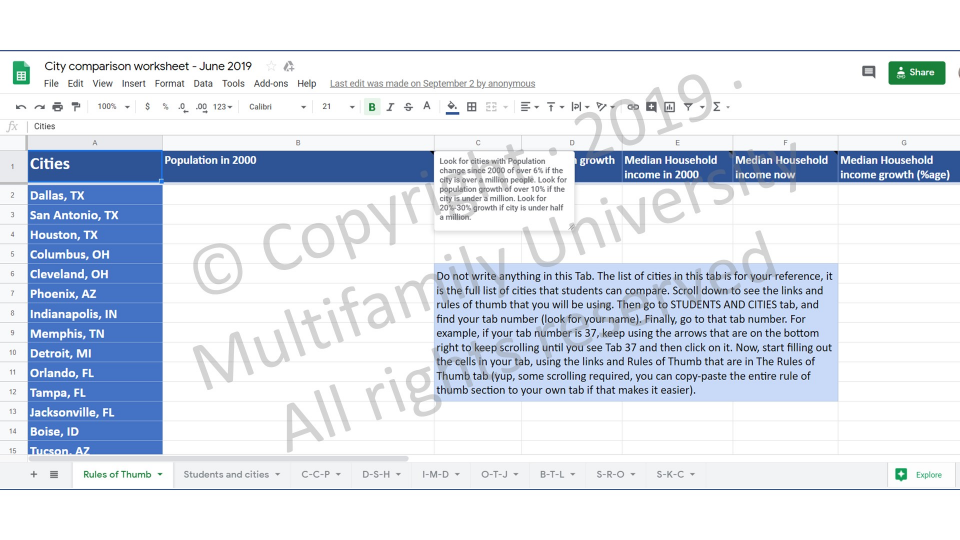Click the Redo icon
The height and width of the screenshot is (540, 960).
(39, 107)
